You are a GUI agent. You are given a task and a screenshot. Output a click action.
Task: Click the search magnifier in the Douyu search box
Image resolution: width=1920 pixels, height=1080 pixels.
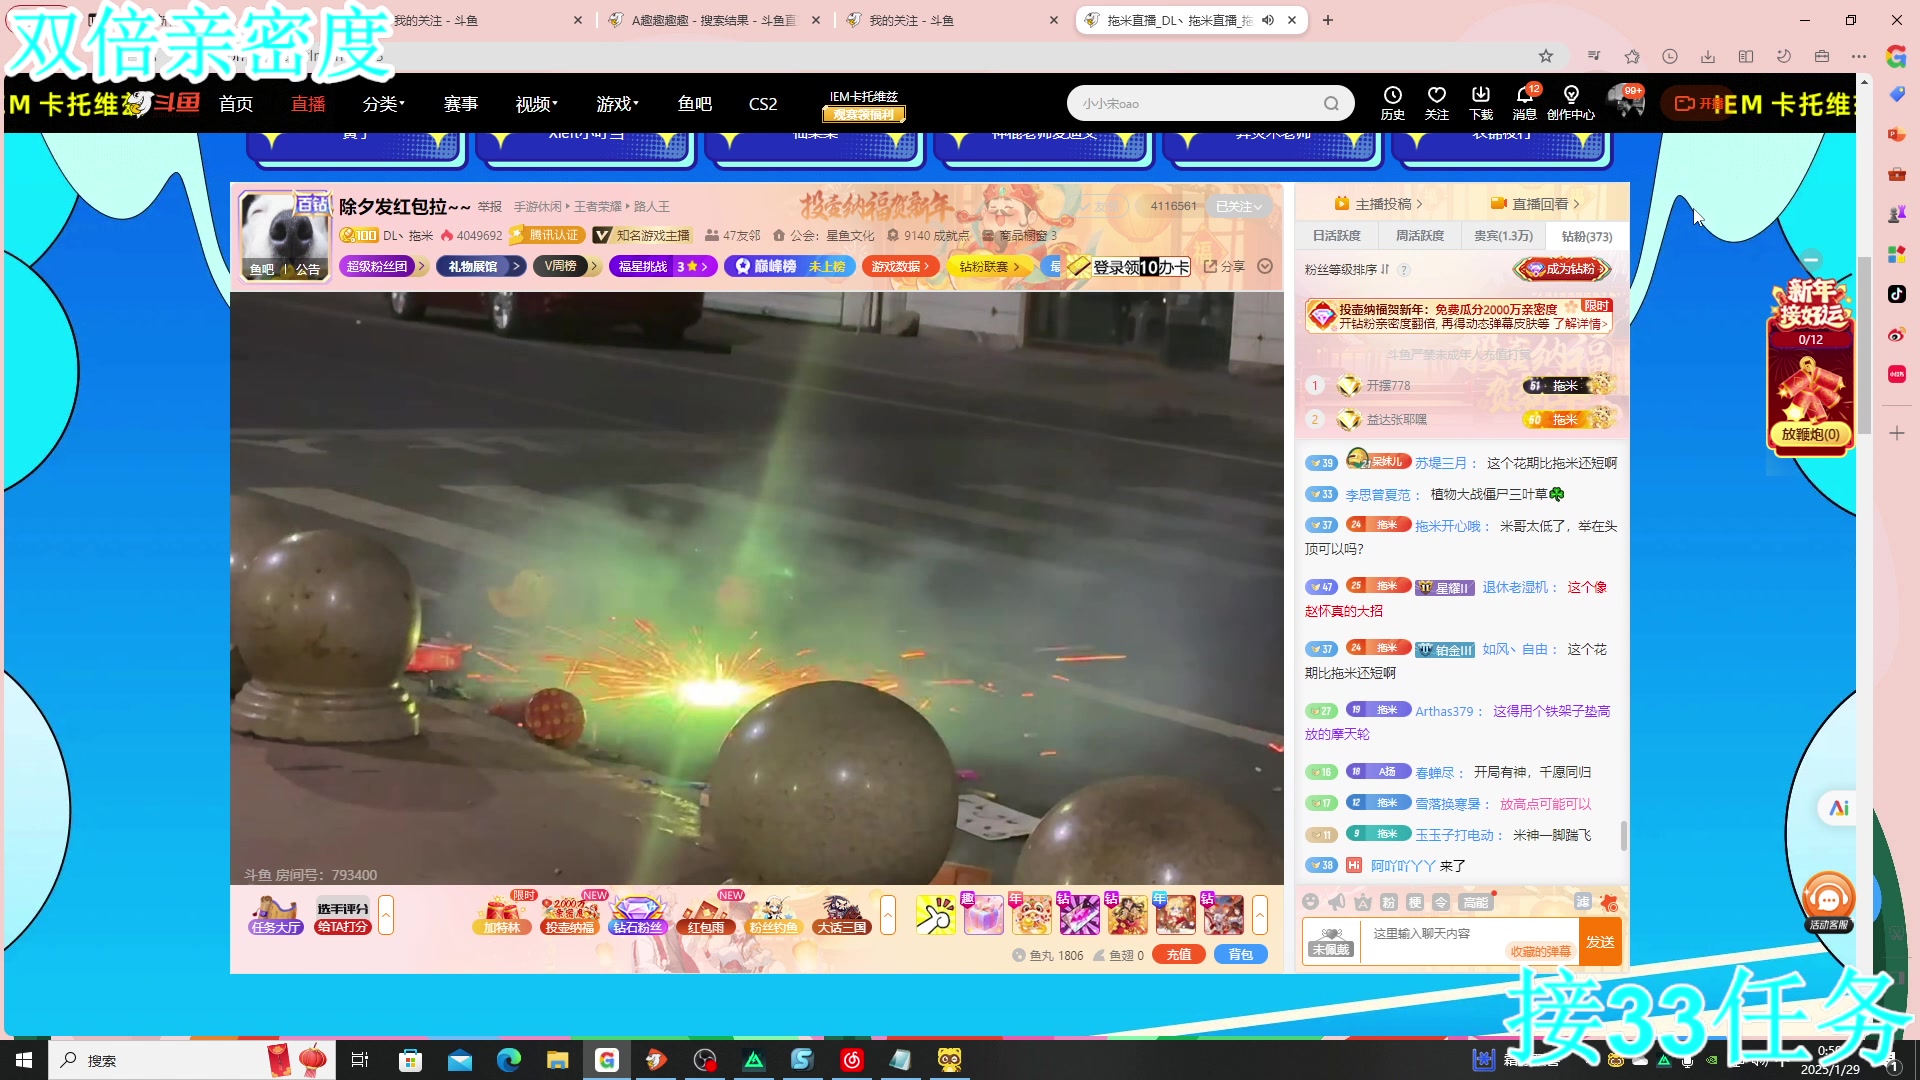click(x=1331, y=103)
